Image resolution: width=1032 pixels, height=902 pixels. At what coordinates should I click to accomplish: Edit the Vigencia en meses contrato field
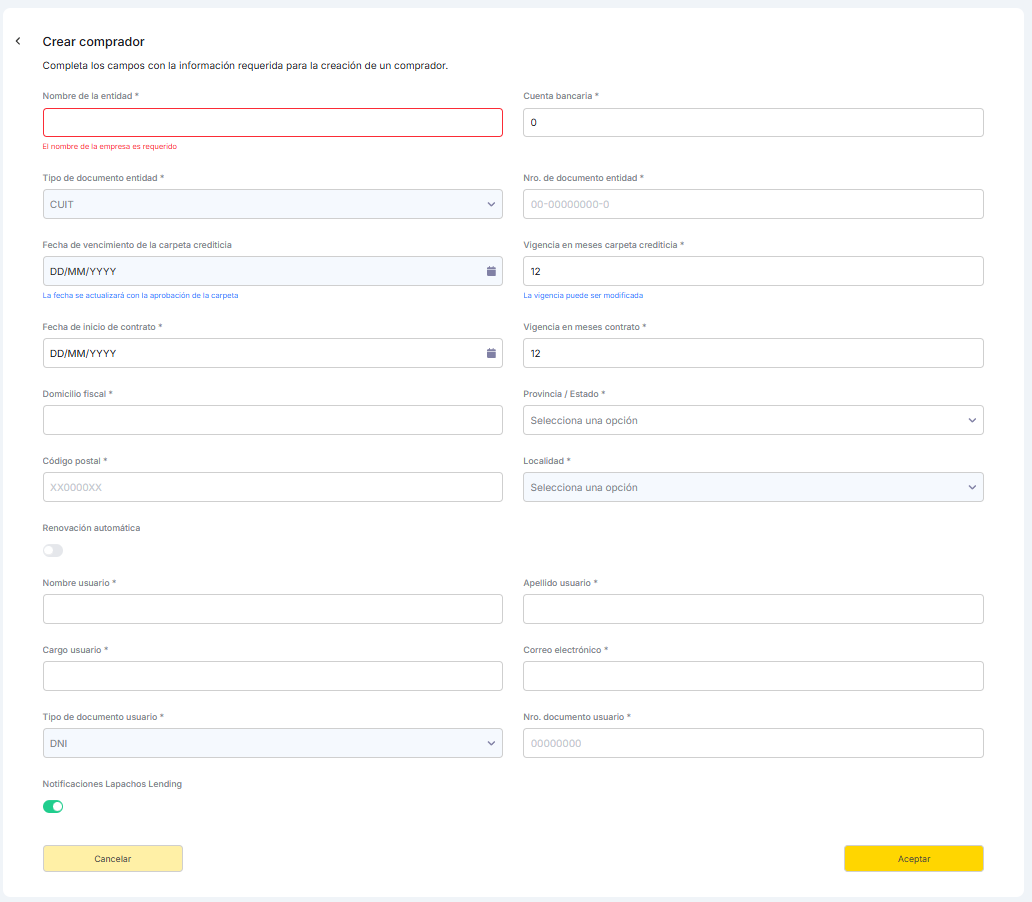[752, 353]
